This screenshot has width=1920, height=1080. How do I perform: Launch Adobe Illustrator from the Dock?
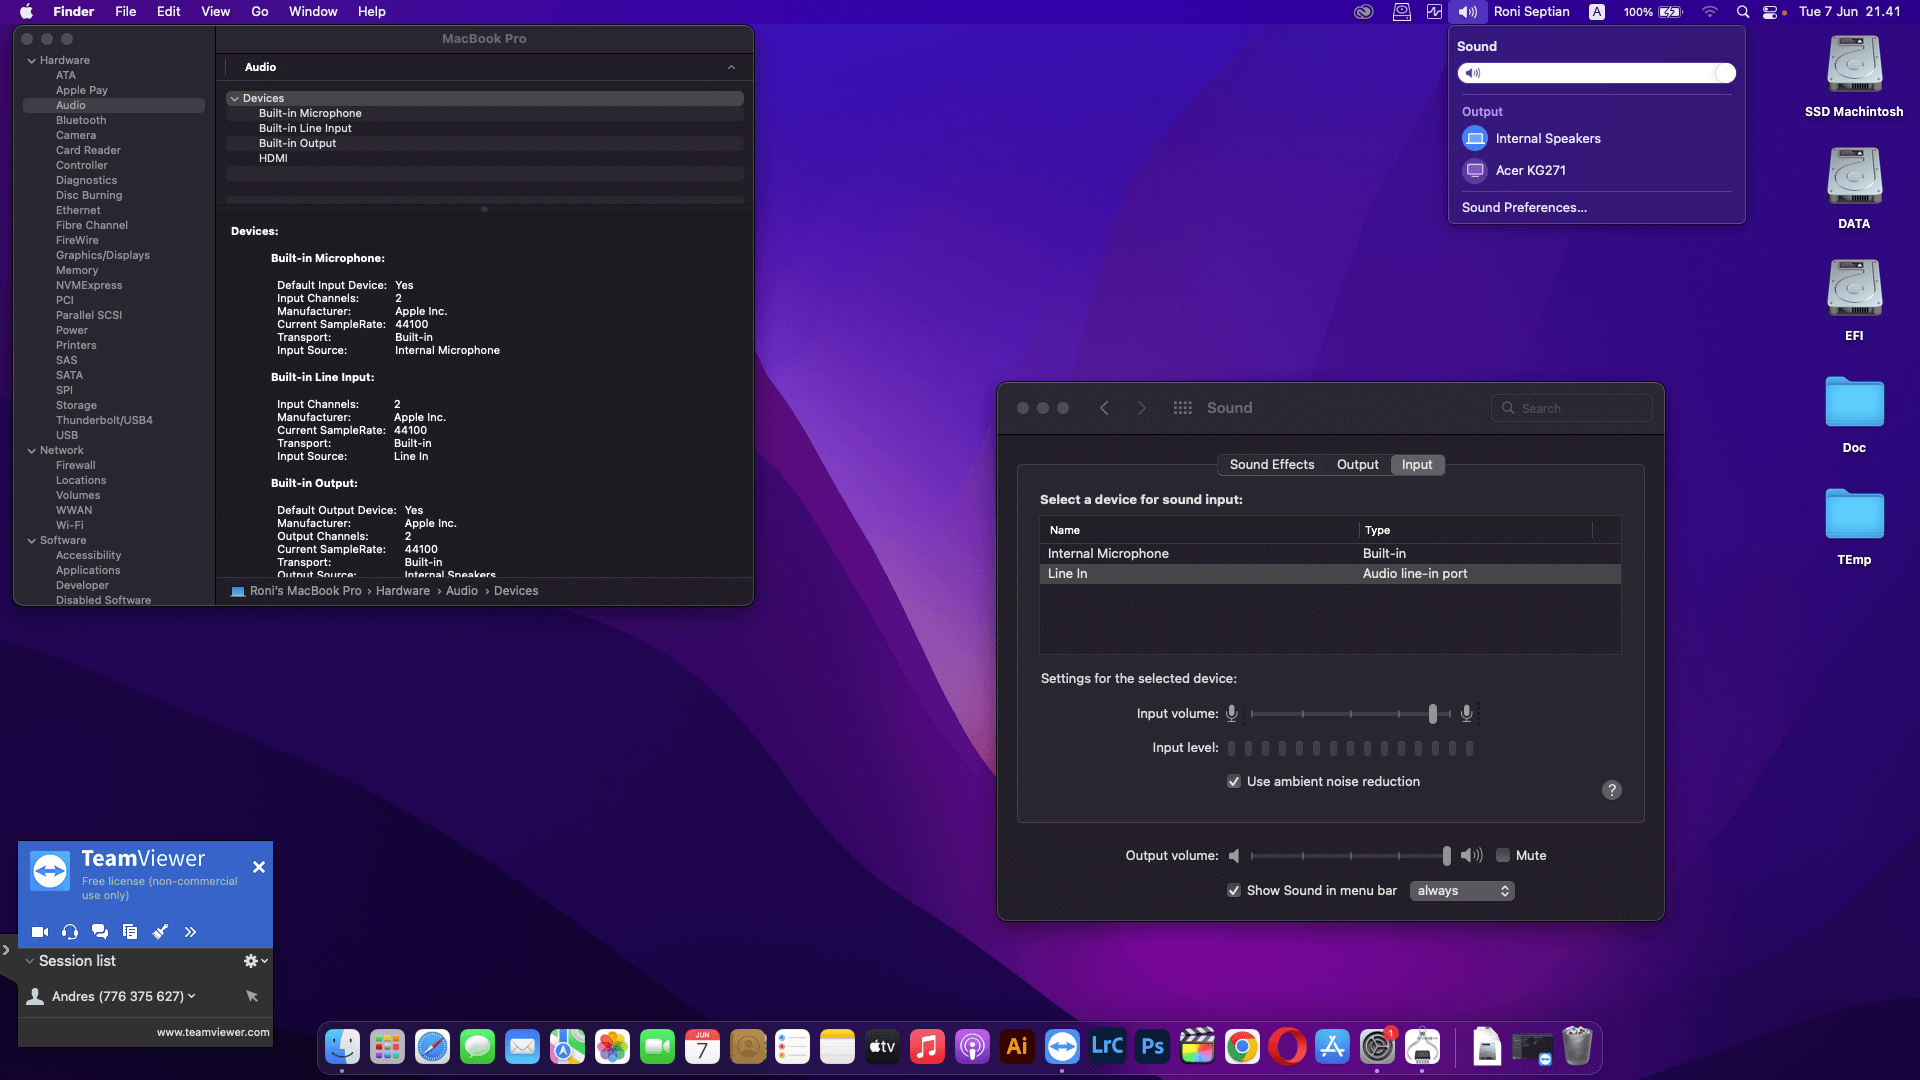coord(1017,1047)
